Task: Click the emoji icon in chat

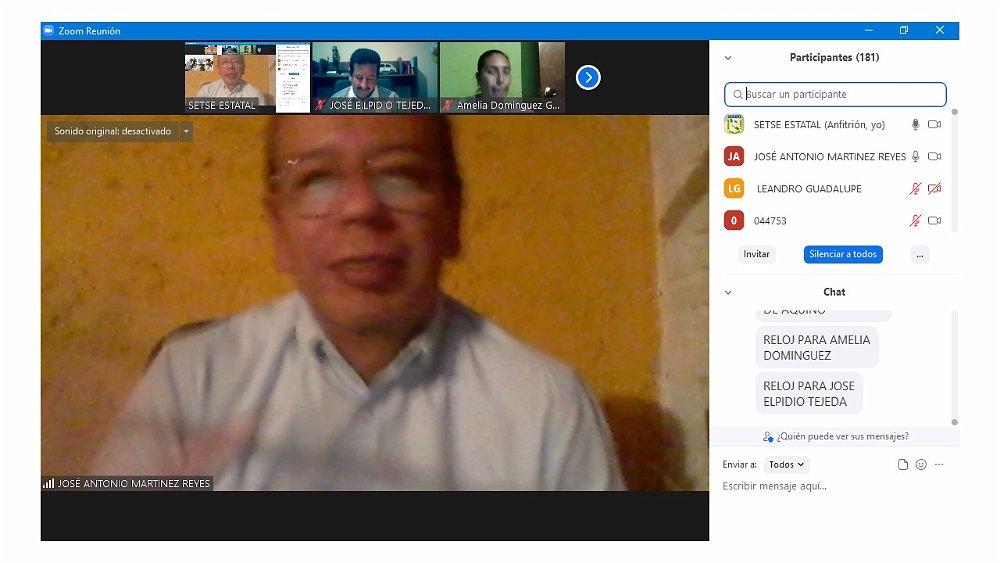Action: [x=921, y=465]
